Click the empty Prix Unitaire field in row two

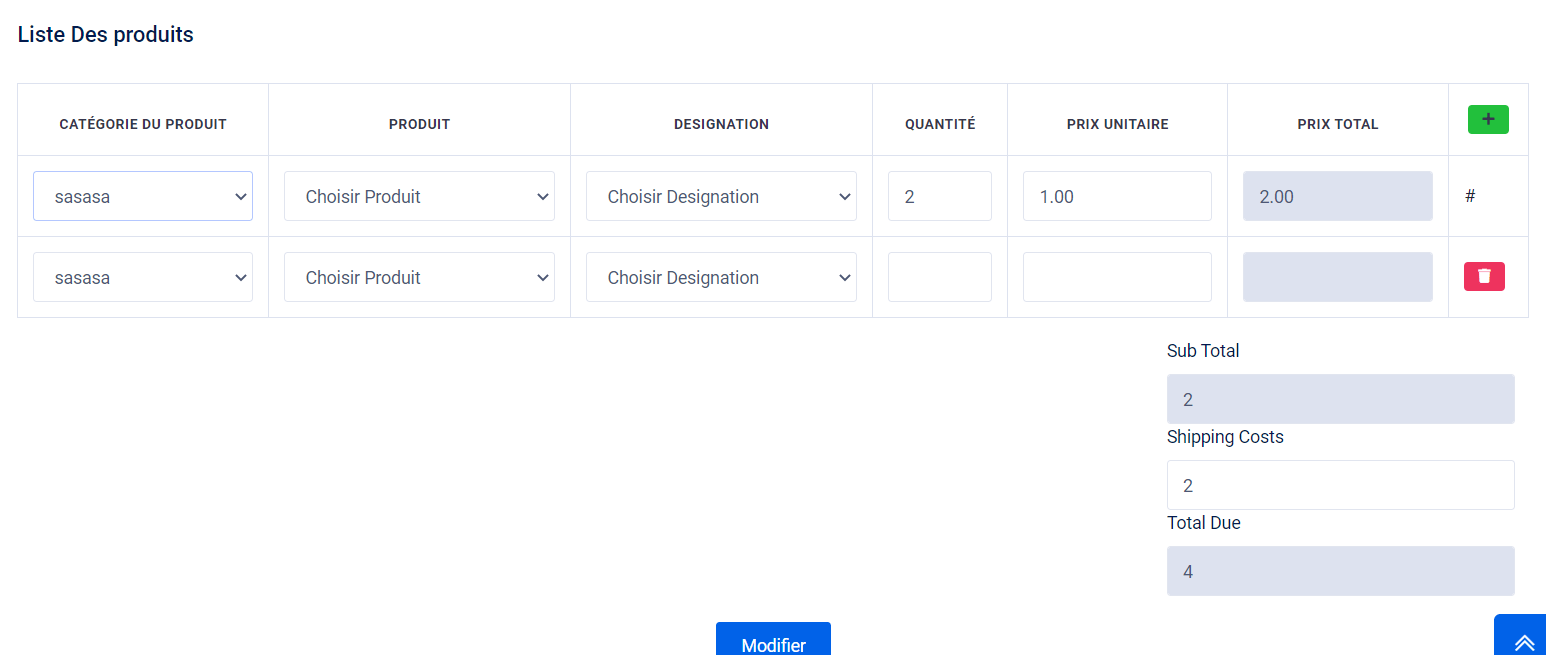tap(1117, 277)
